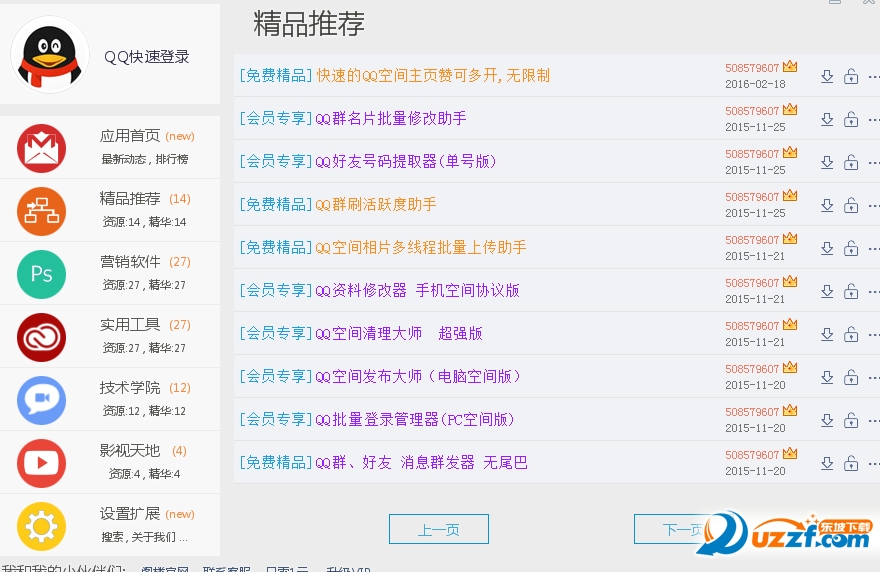Open QQ资料修改器 手机空间协议版 link

click(418, 290)
